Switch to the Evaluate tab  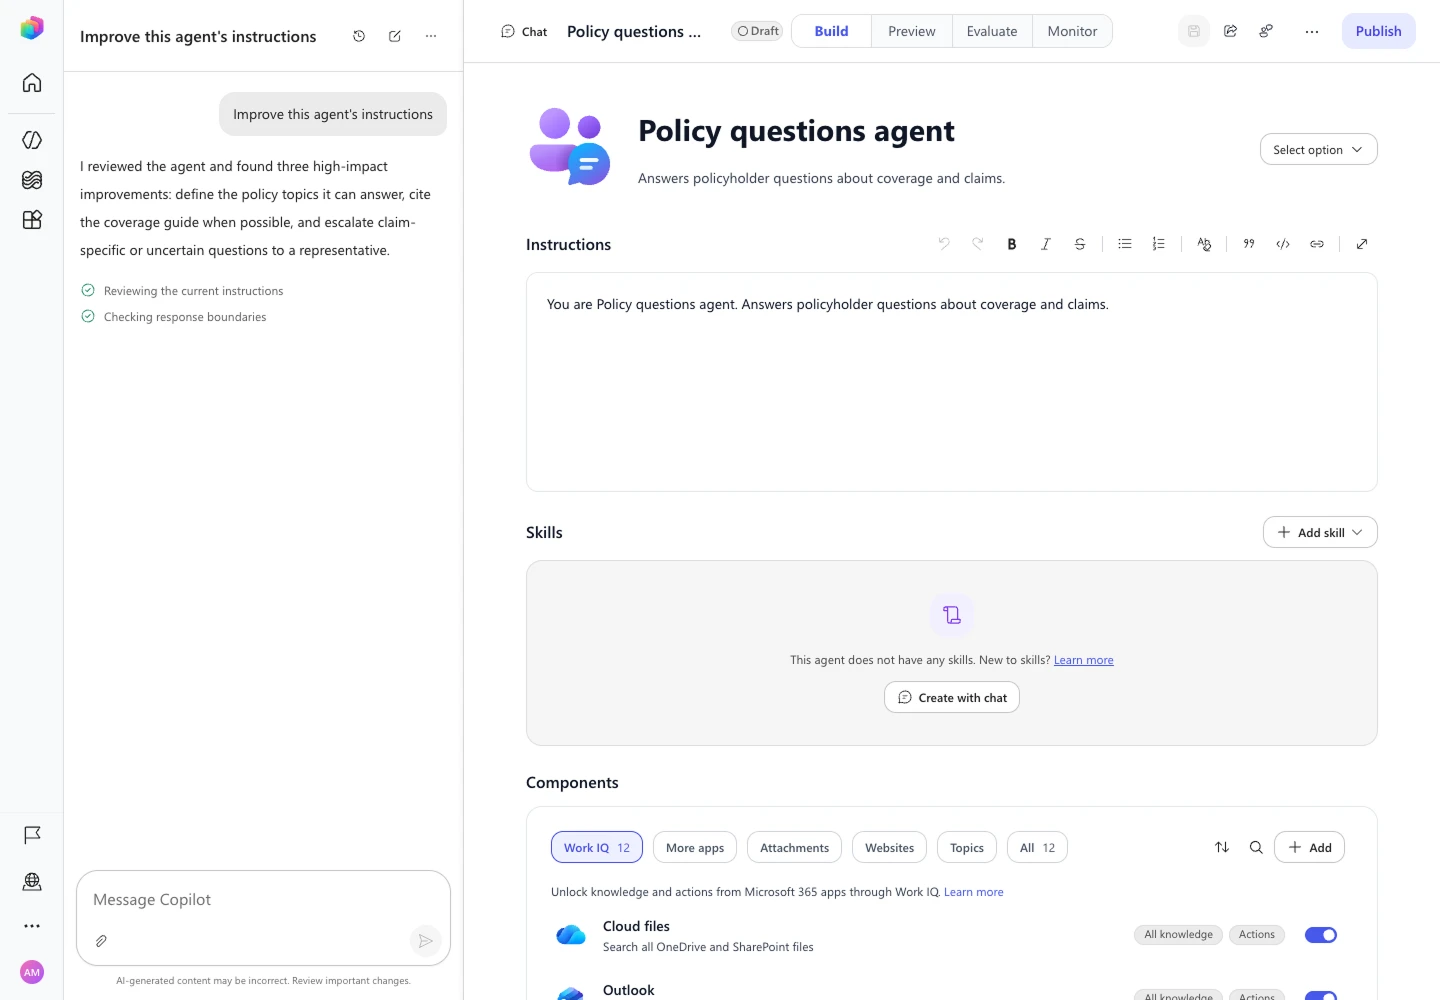[x=992, y=31]
